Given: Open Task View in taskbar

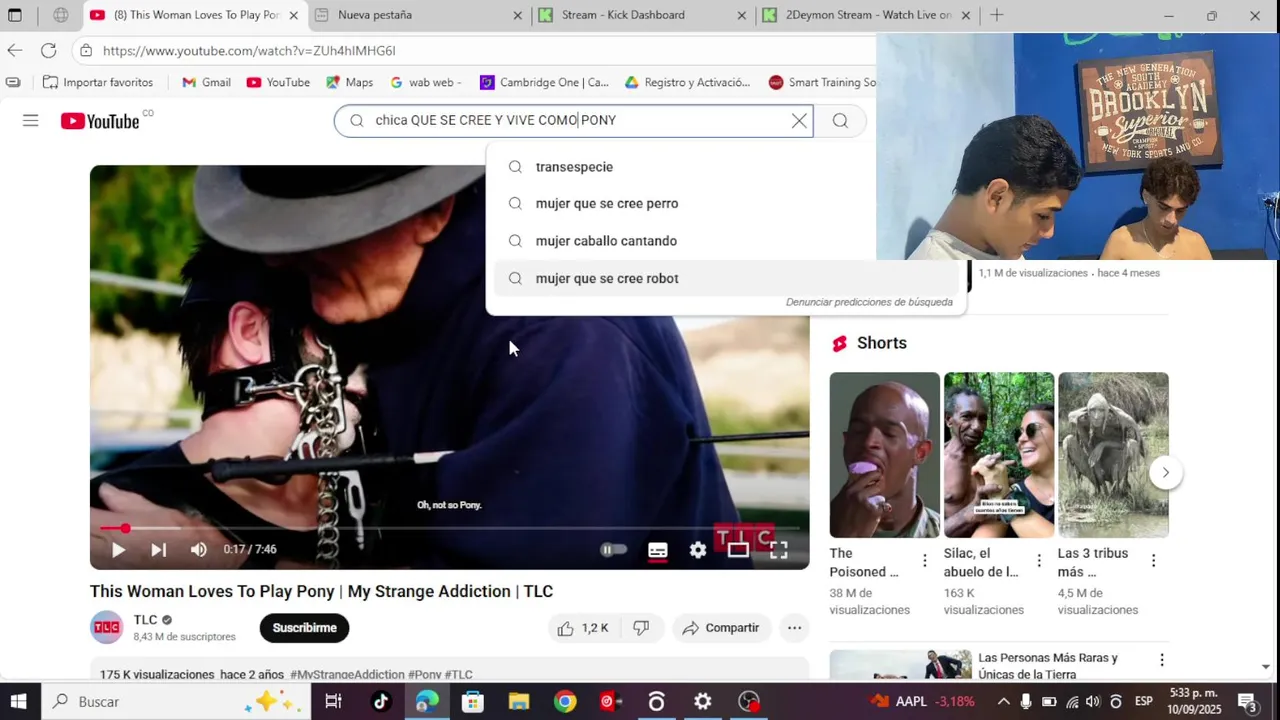Looking at the screenshot, I should click(333, 701).
